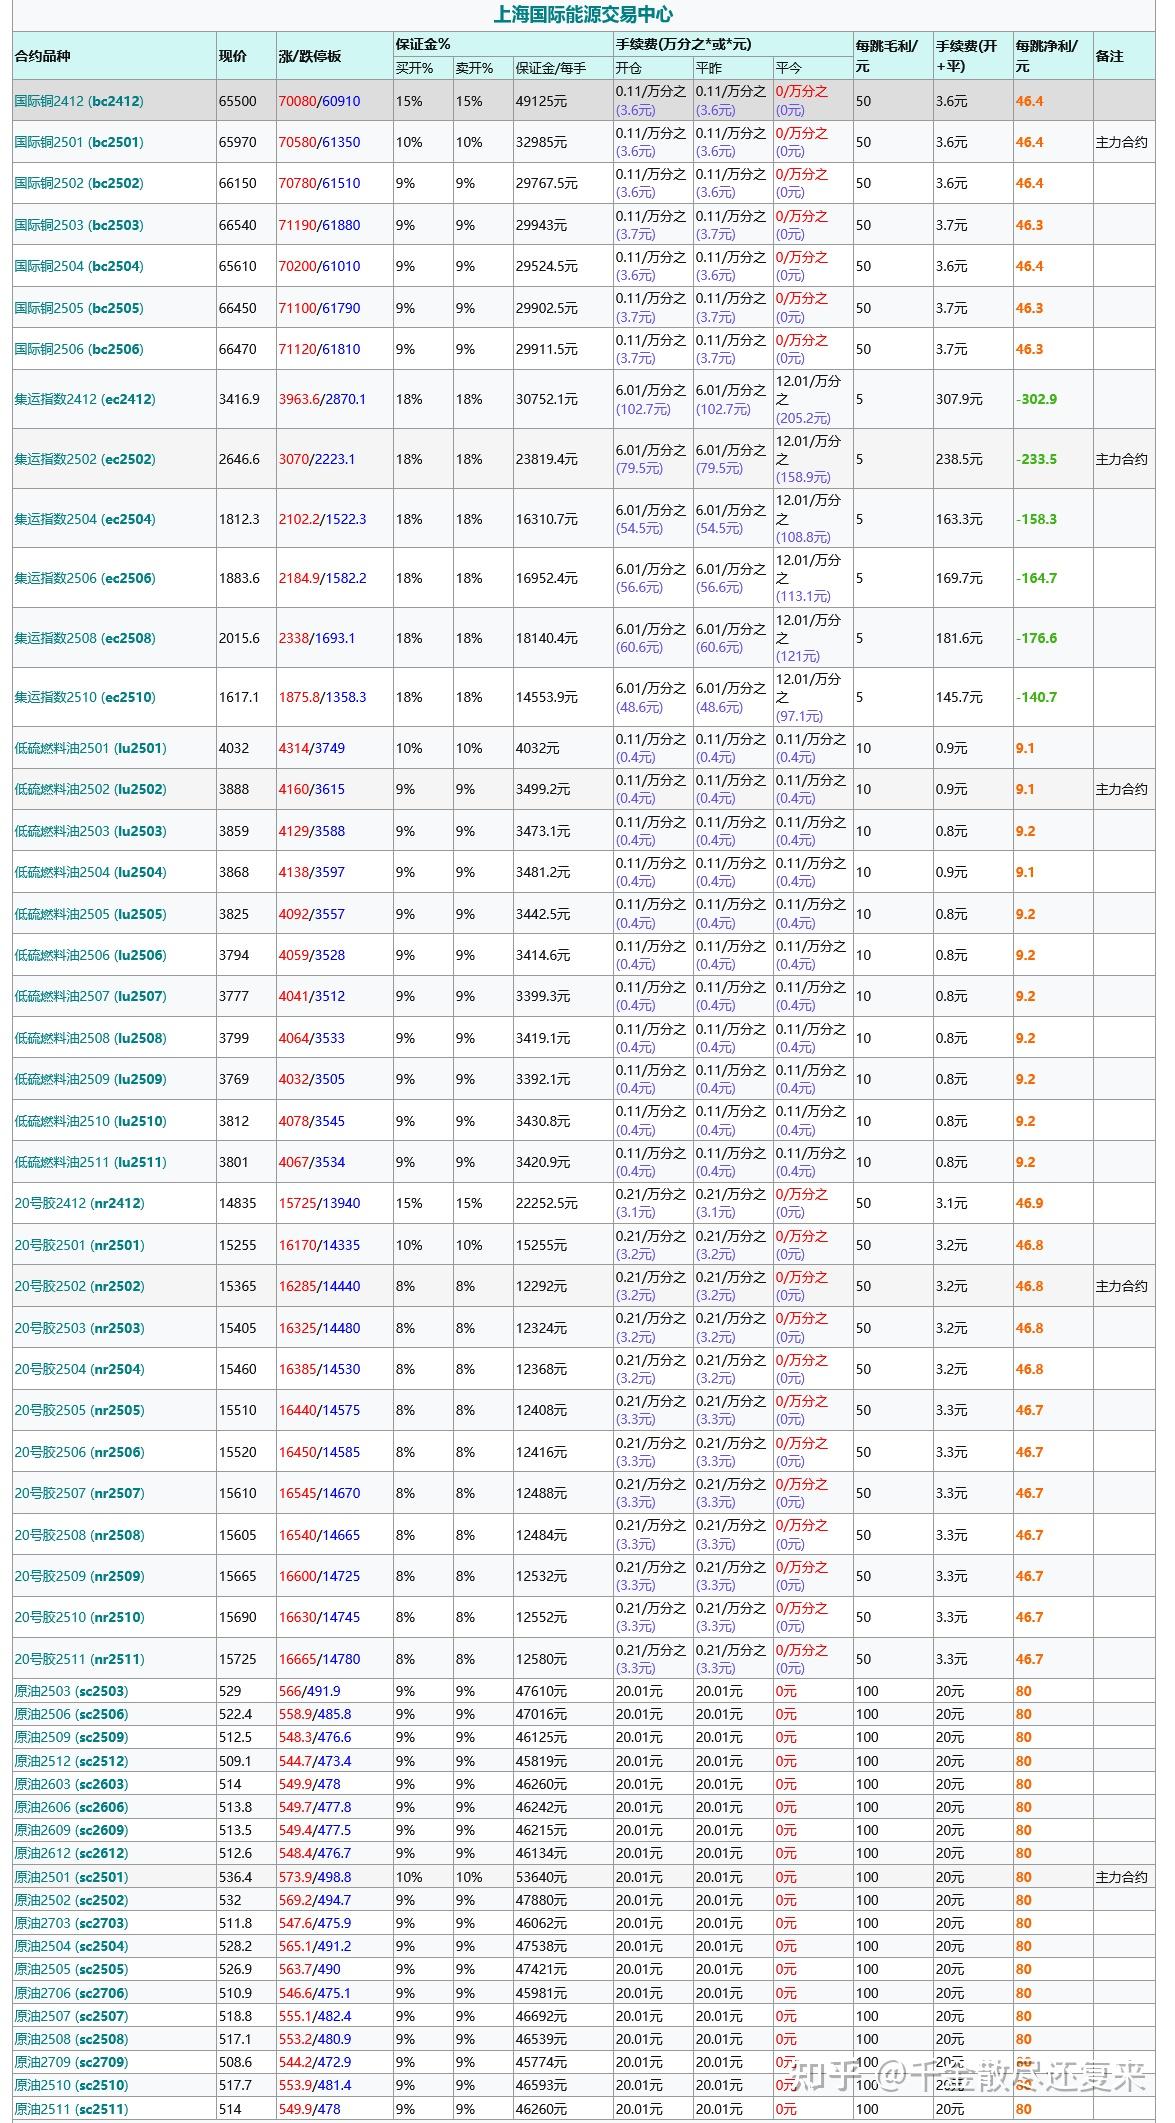
Task: Click the 每跳净利/元 column header
Action: tap(1046, 56)
